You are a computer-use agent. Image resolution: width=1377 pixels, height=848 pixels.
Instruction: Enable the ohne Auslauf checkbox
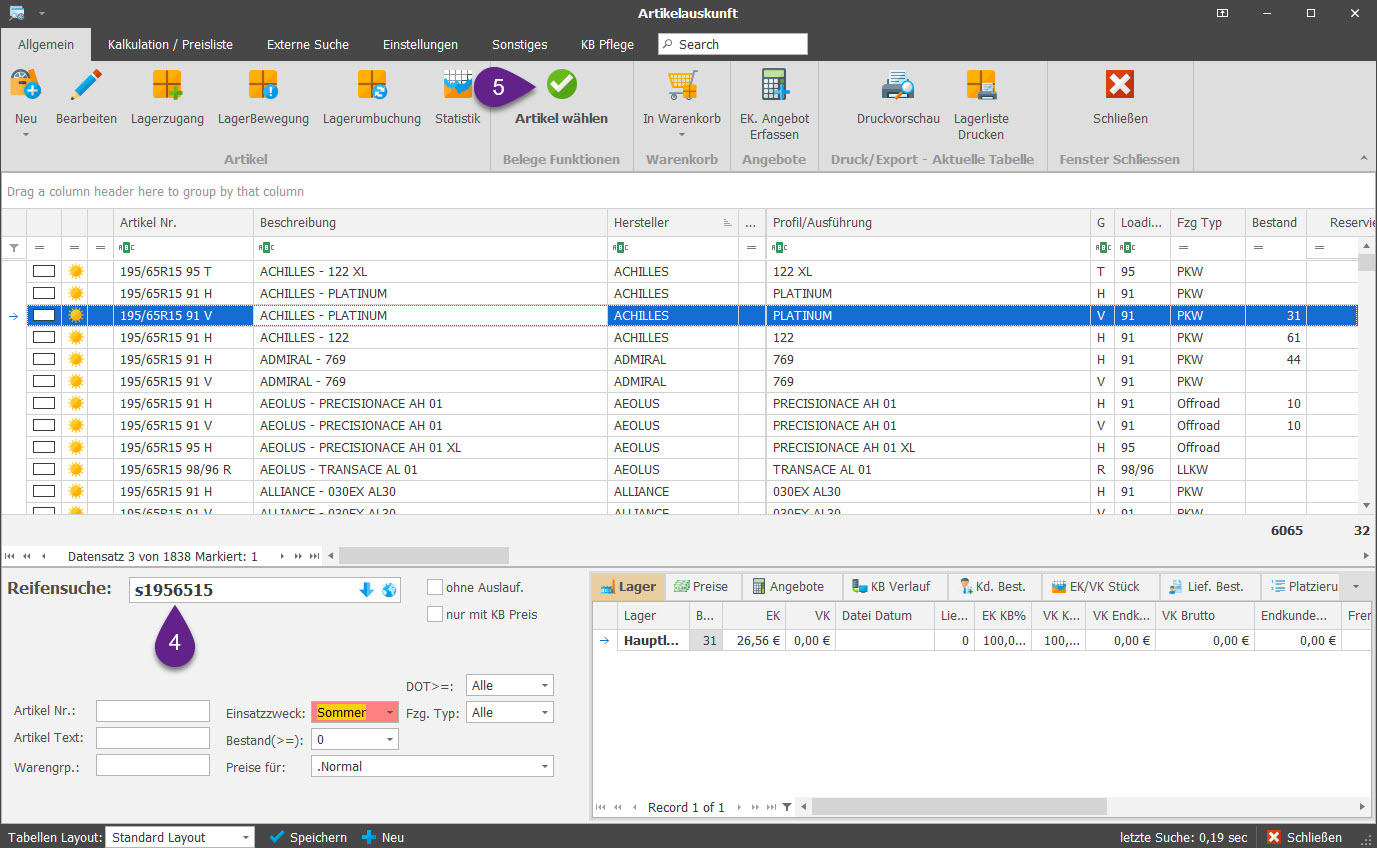point(435,587)
